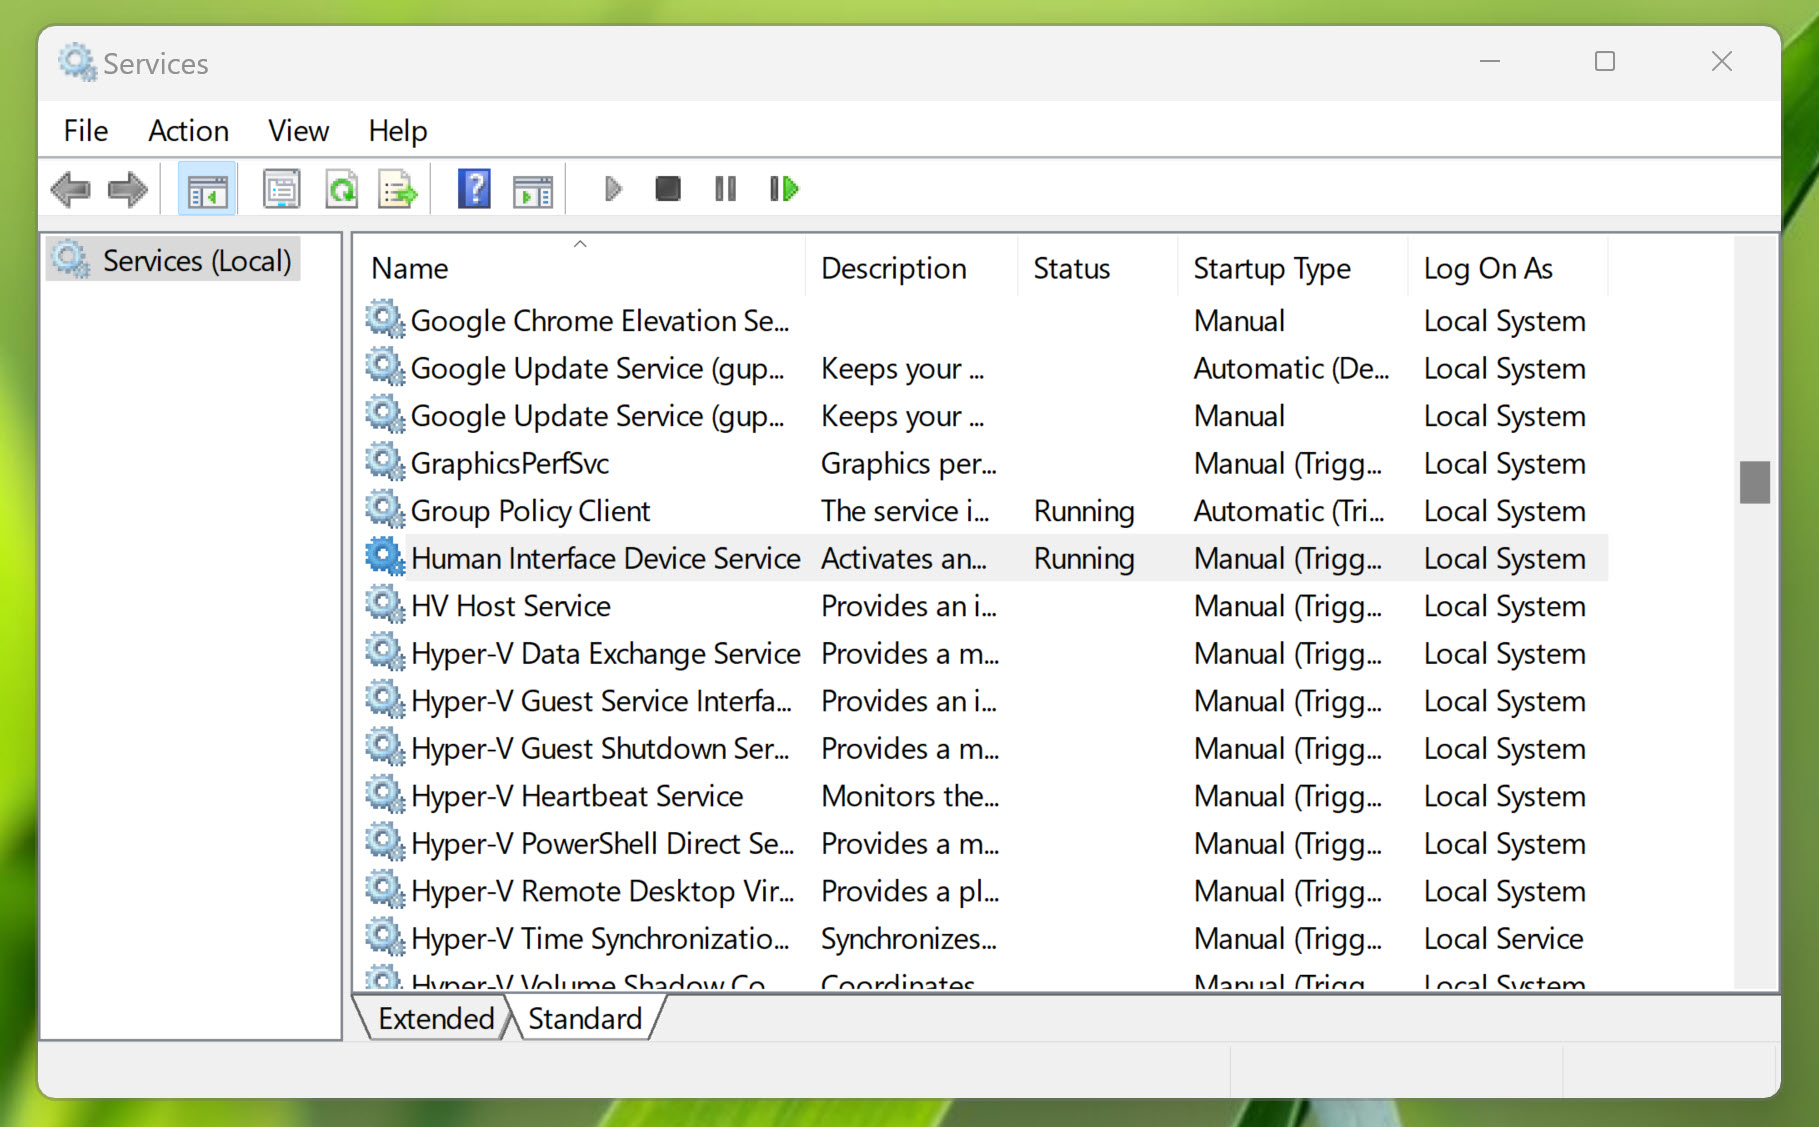Image resolution: width=1819 pixels, height=1127 pixels.
Task: Switch to the Standard tab
Action: pyautogui.click(x=585, y=1018)
